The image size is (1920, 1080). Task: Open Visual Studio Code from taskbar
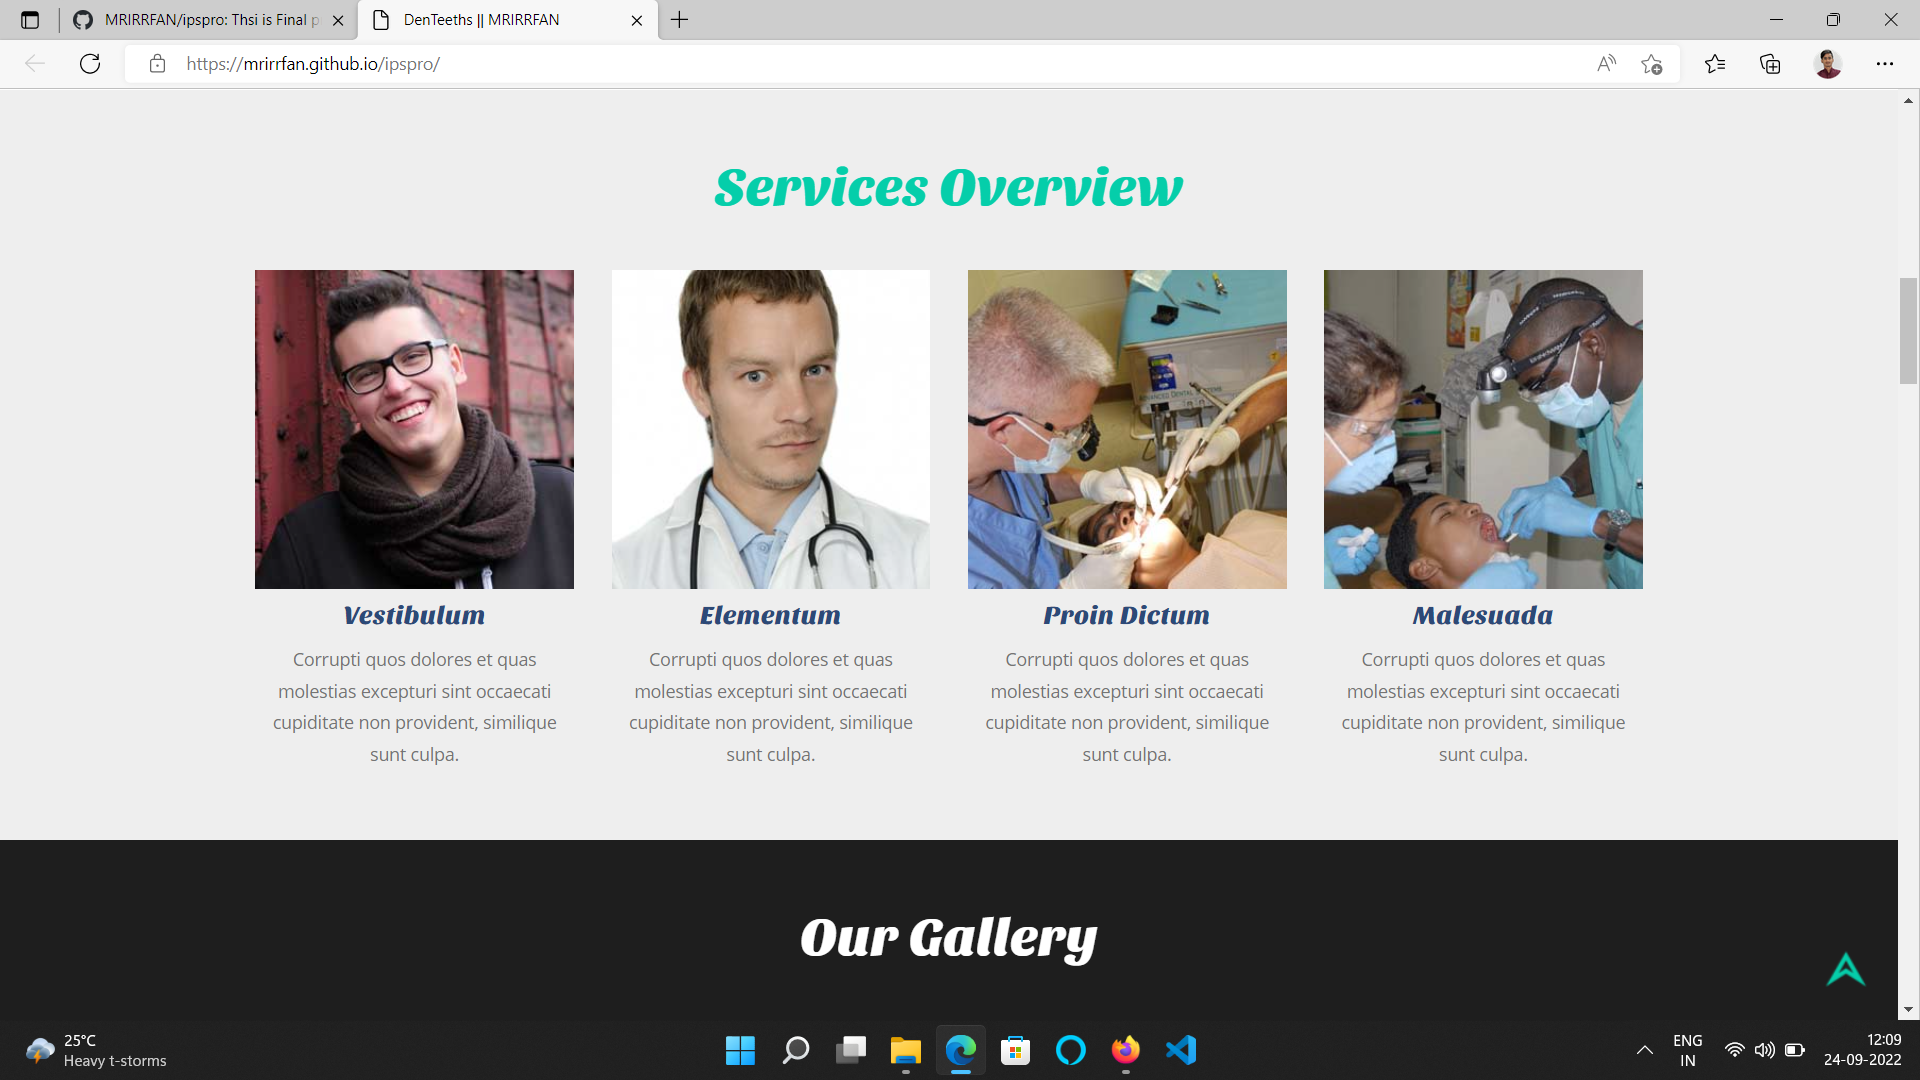tap(1181, 1050)
